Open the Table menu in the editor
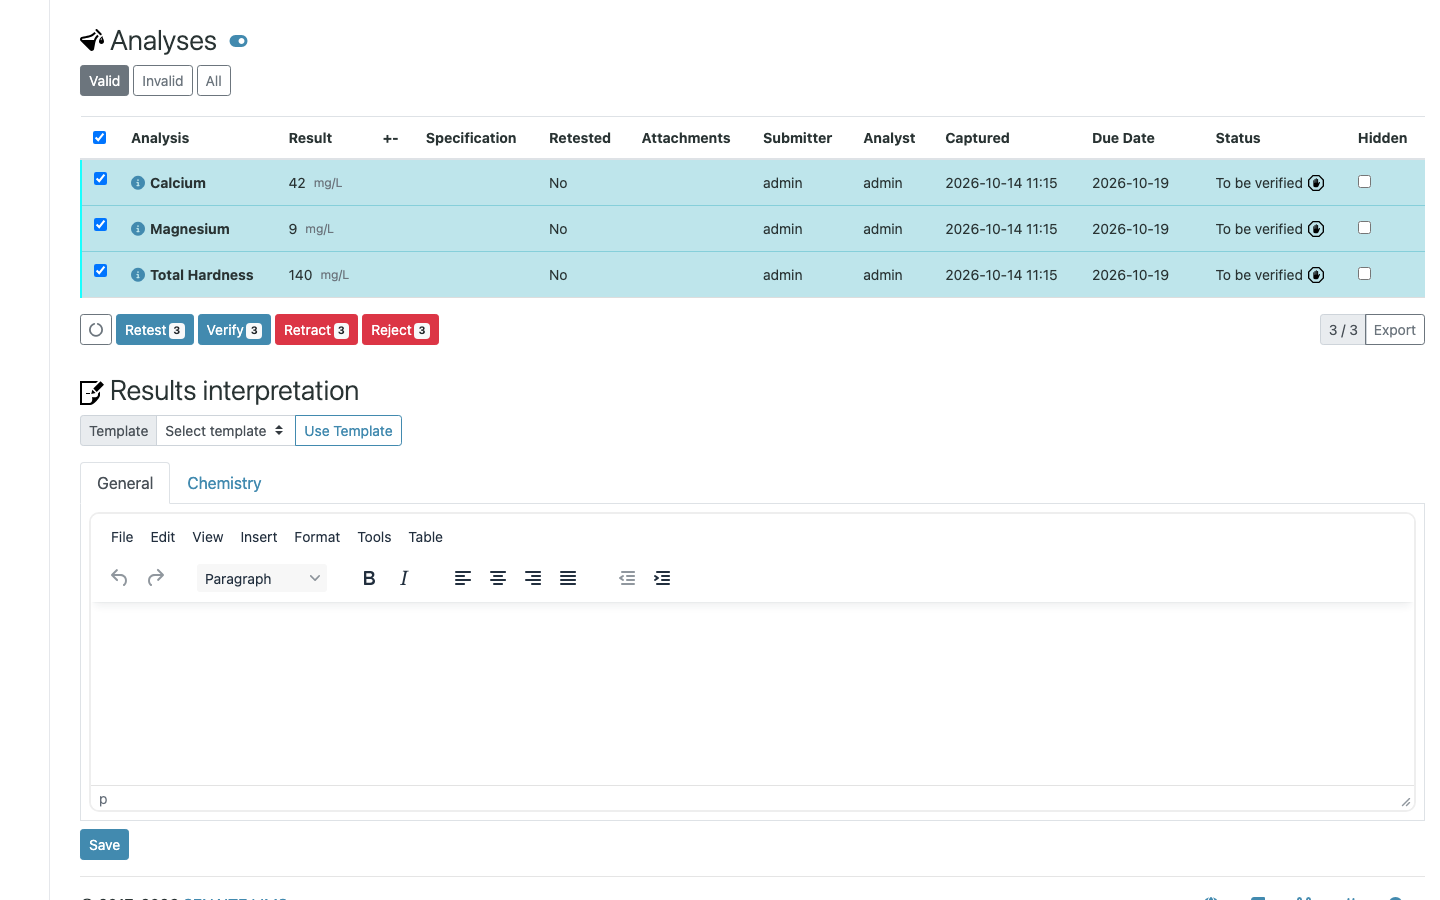The height and width of the screenshot is (900, 1440). pyautogui.click(x=426, y=537)
